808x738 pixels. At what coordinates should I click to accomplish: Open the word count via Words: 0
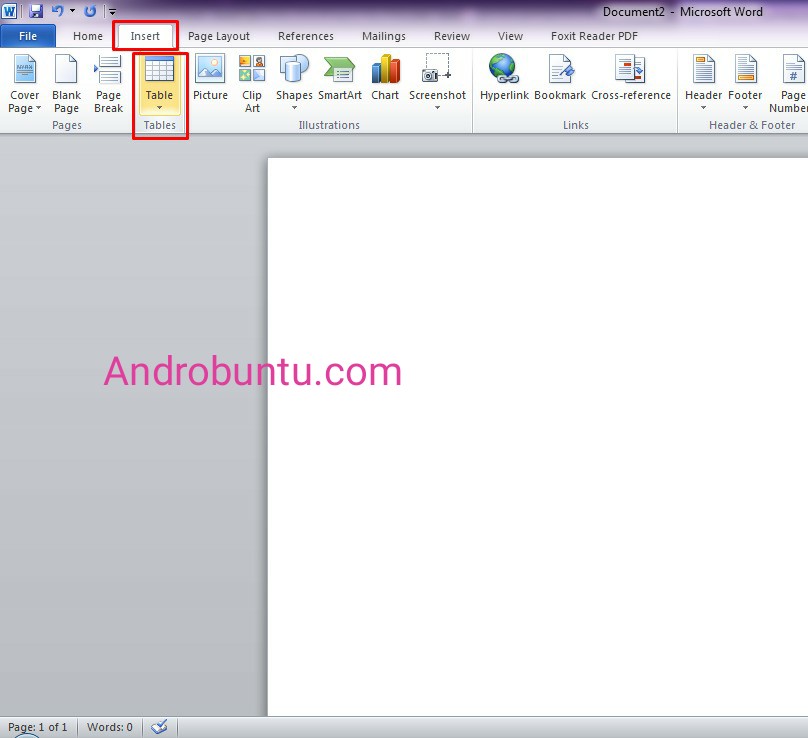click(x=109, y=727)
